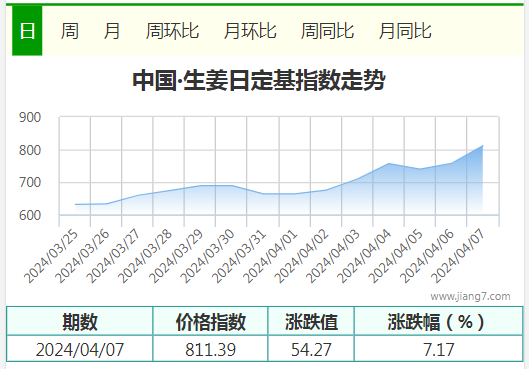Image resolution: width=529 pixels, height=369 pixels.
Task: Open the 周环比 tab
Action: coord(172,31)
